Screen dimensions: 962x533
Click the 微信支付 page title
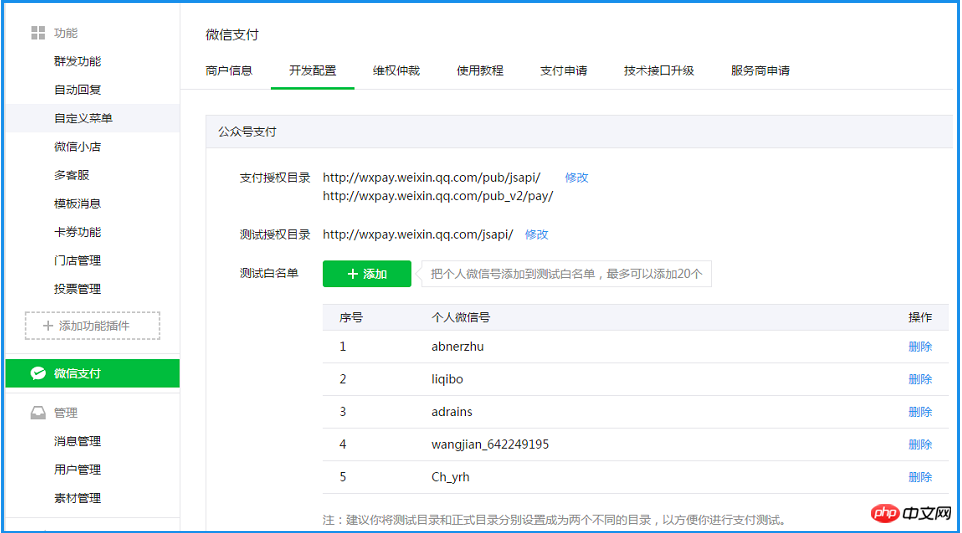point(232,34)
